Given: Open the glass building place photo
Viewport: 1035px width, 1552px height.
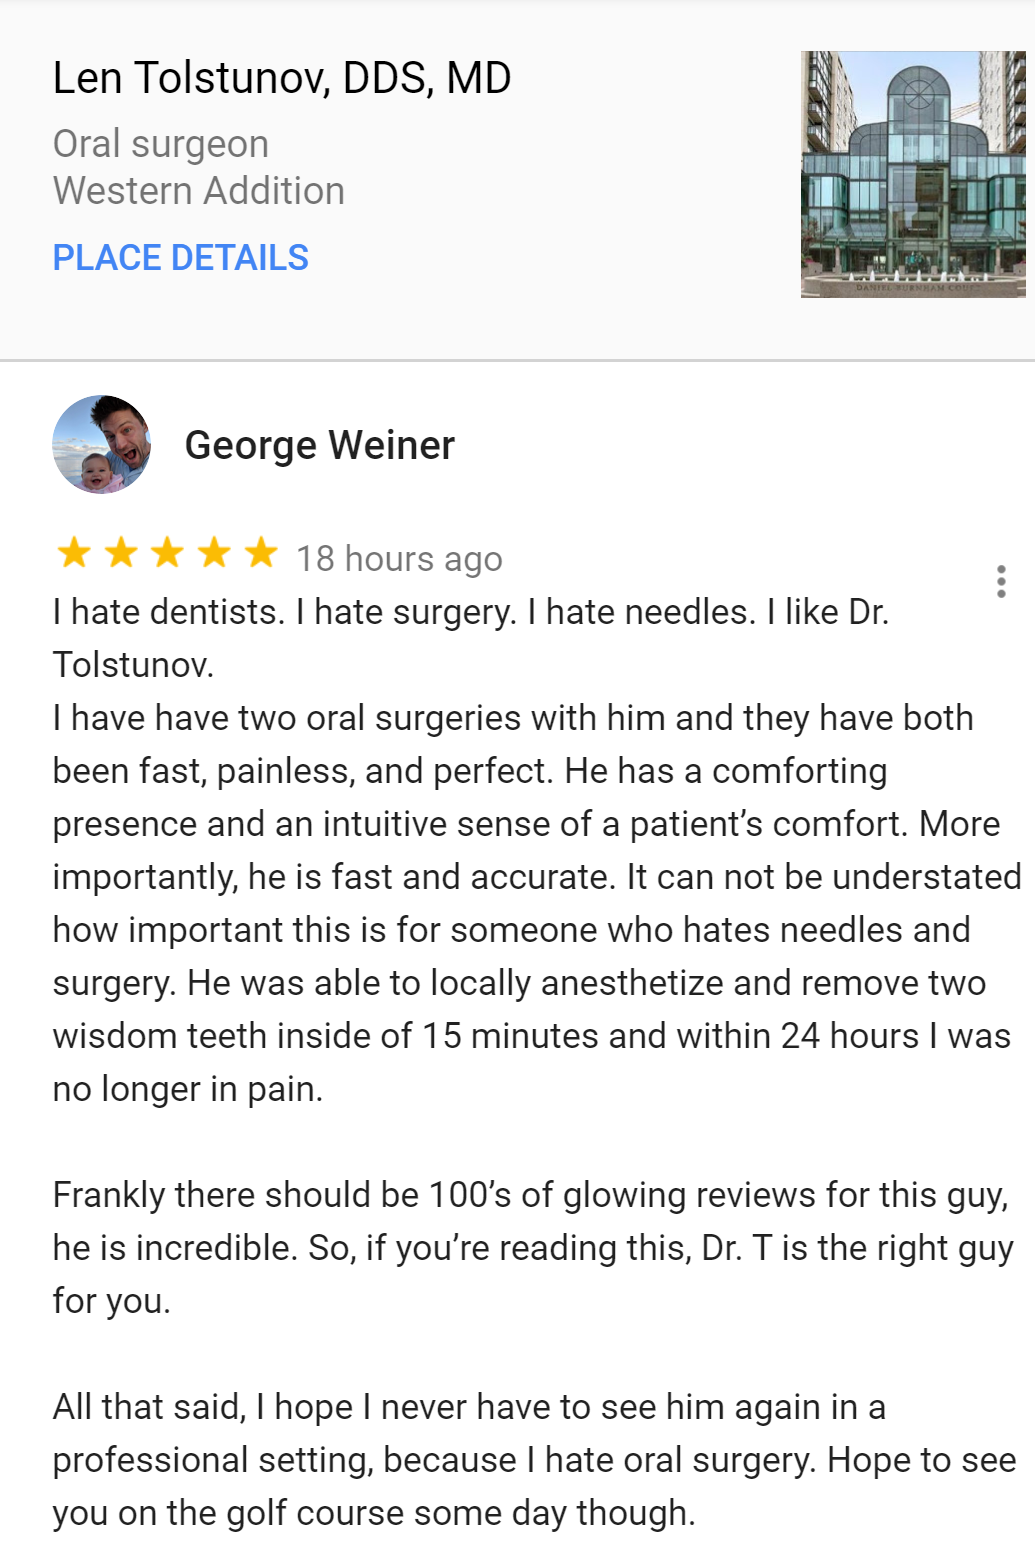Looking at the screenshot, I should click(x=913, y=174).
